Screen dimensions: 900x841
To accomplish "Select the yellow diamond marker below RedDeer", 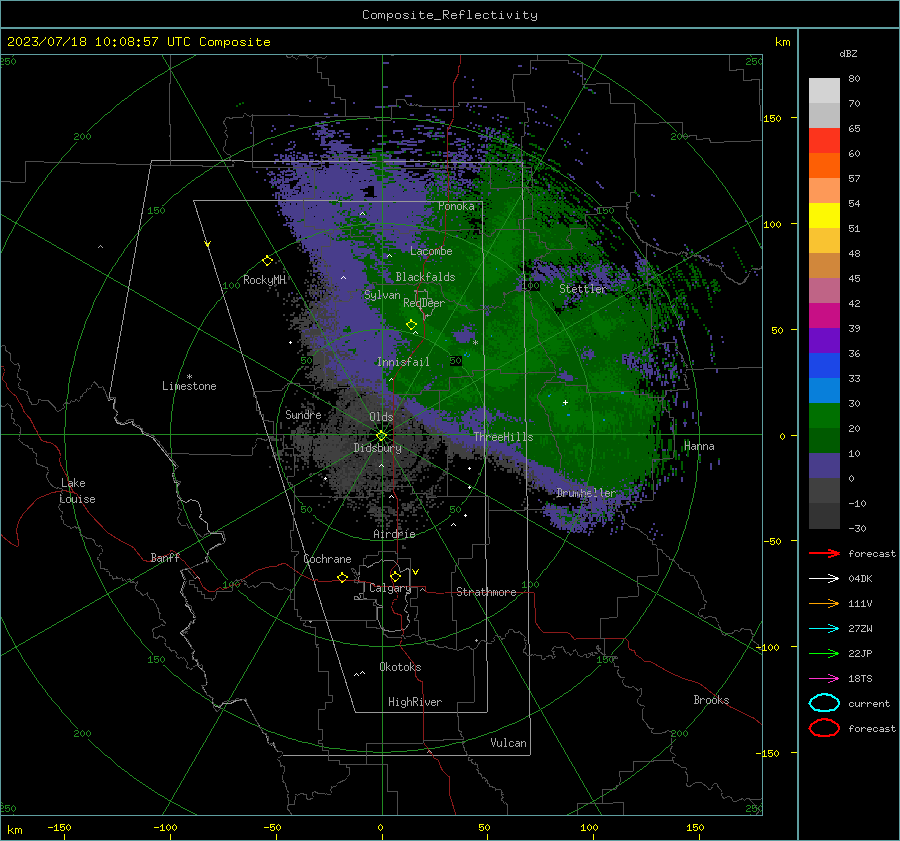I will pyautogui.click(x=411, y=325).
